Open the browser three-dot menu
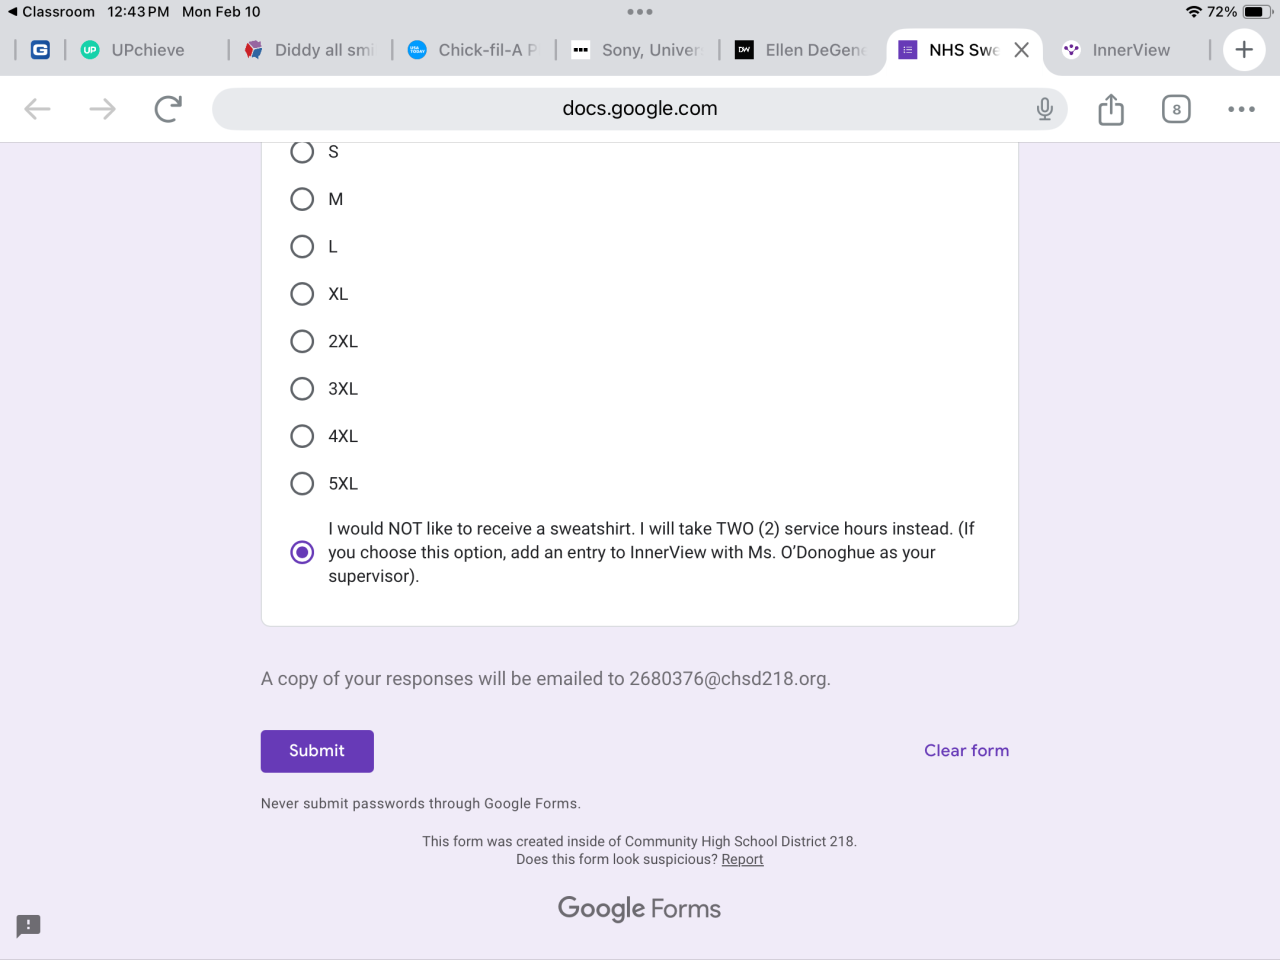Viewport: 1280px width, 960px height. 1241,109
